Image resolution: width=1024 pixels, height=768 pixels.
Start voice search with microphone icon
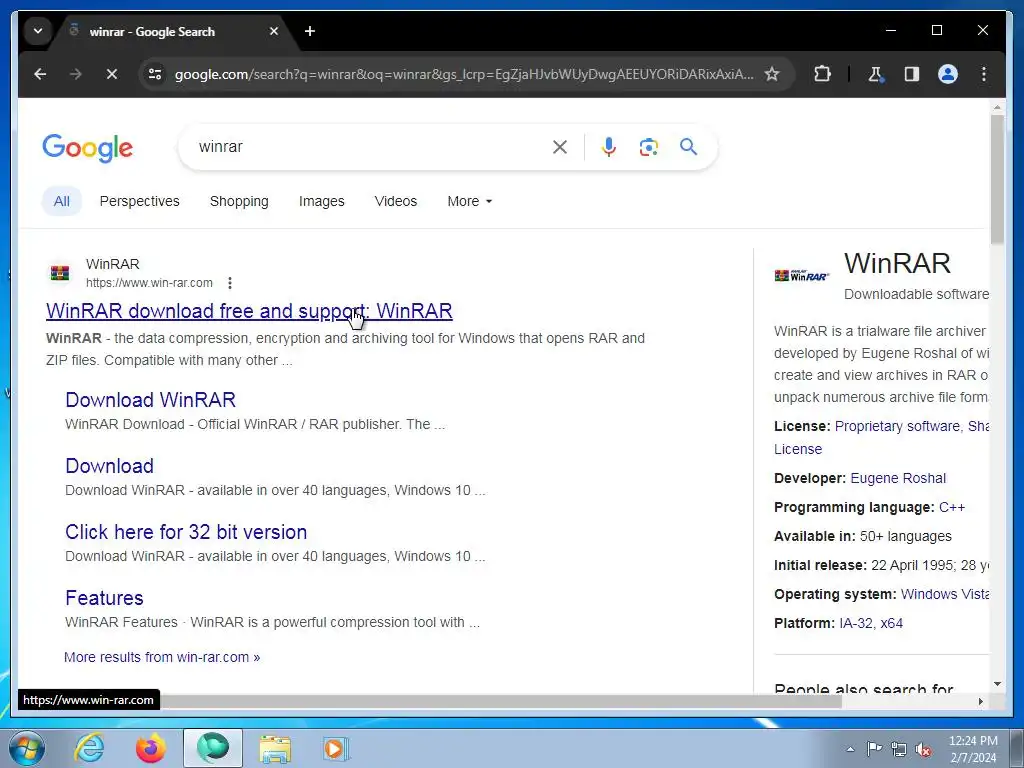click(x=609, y=147)
